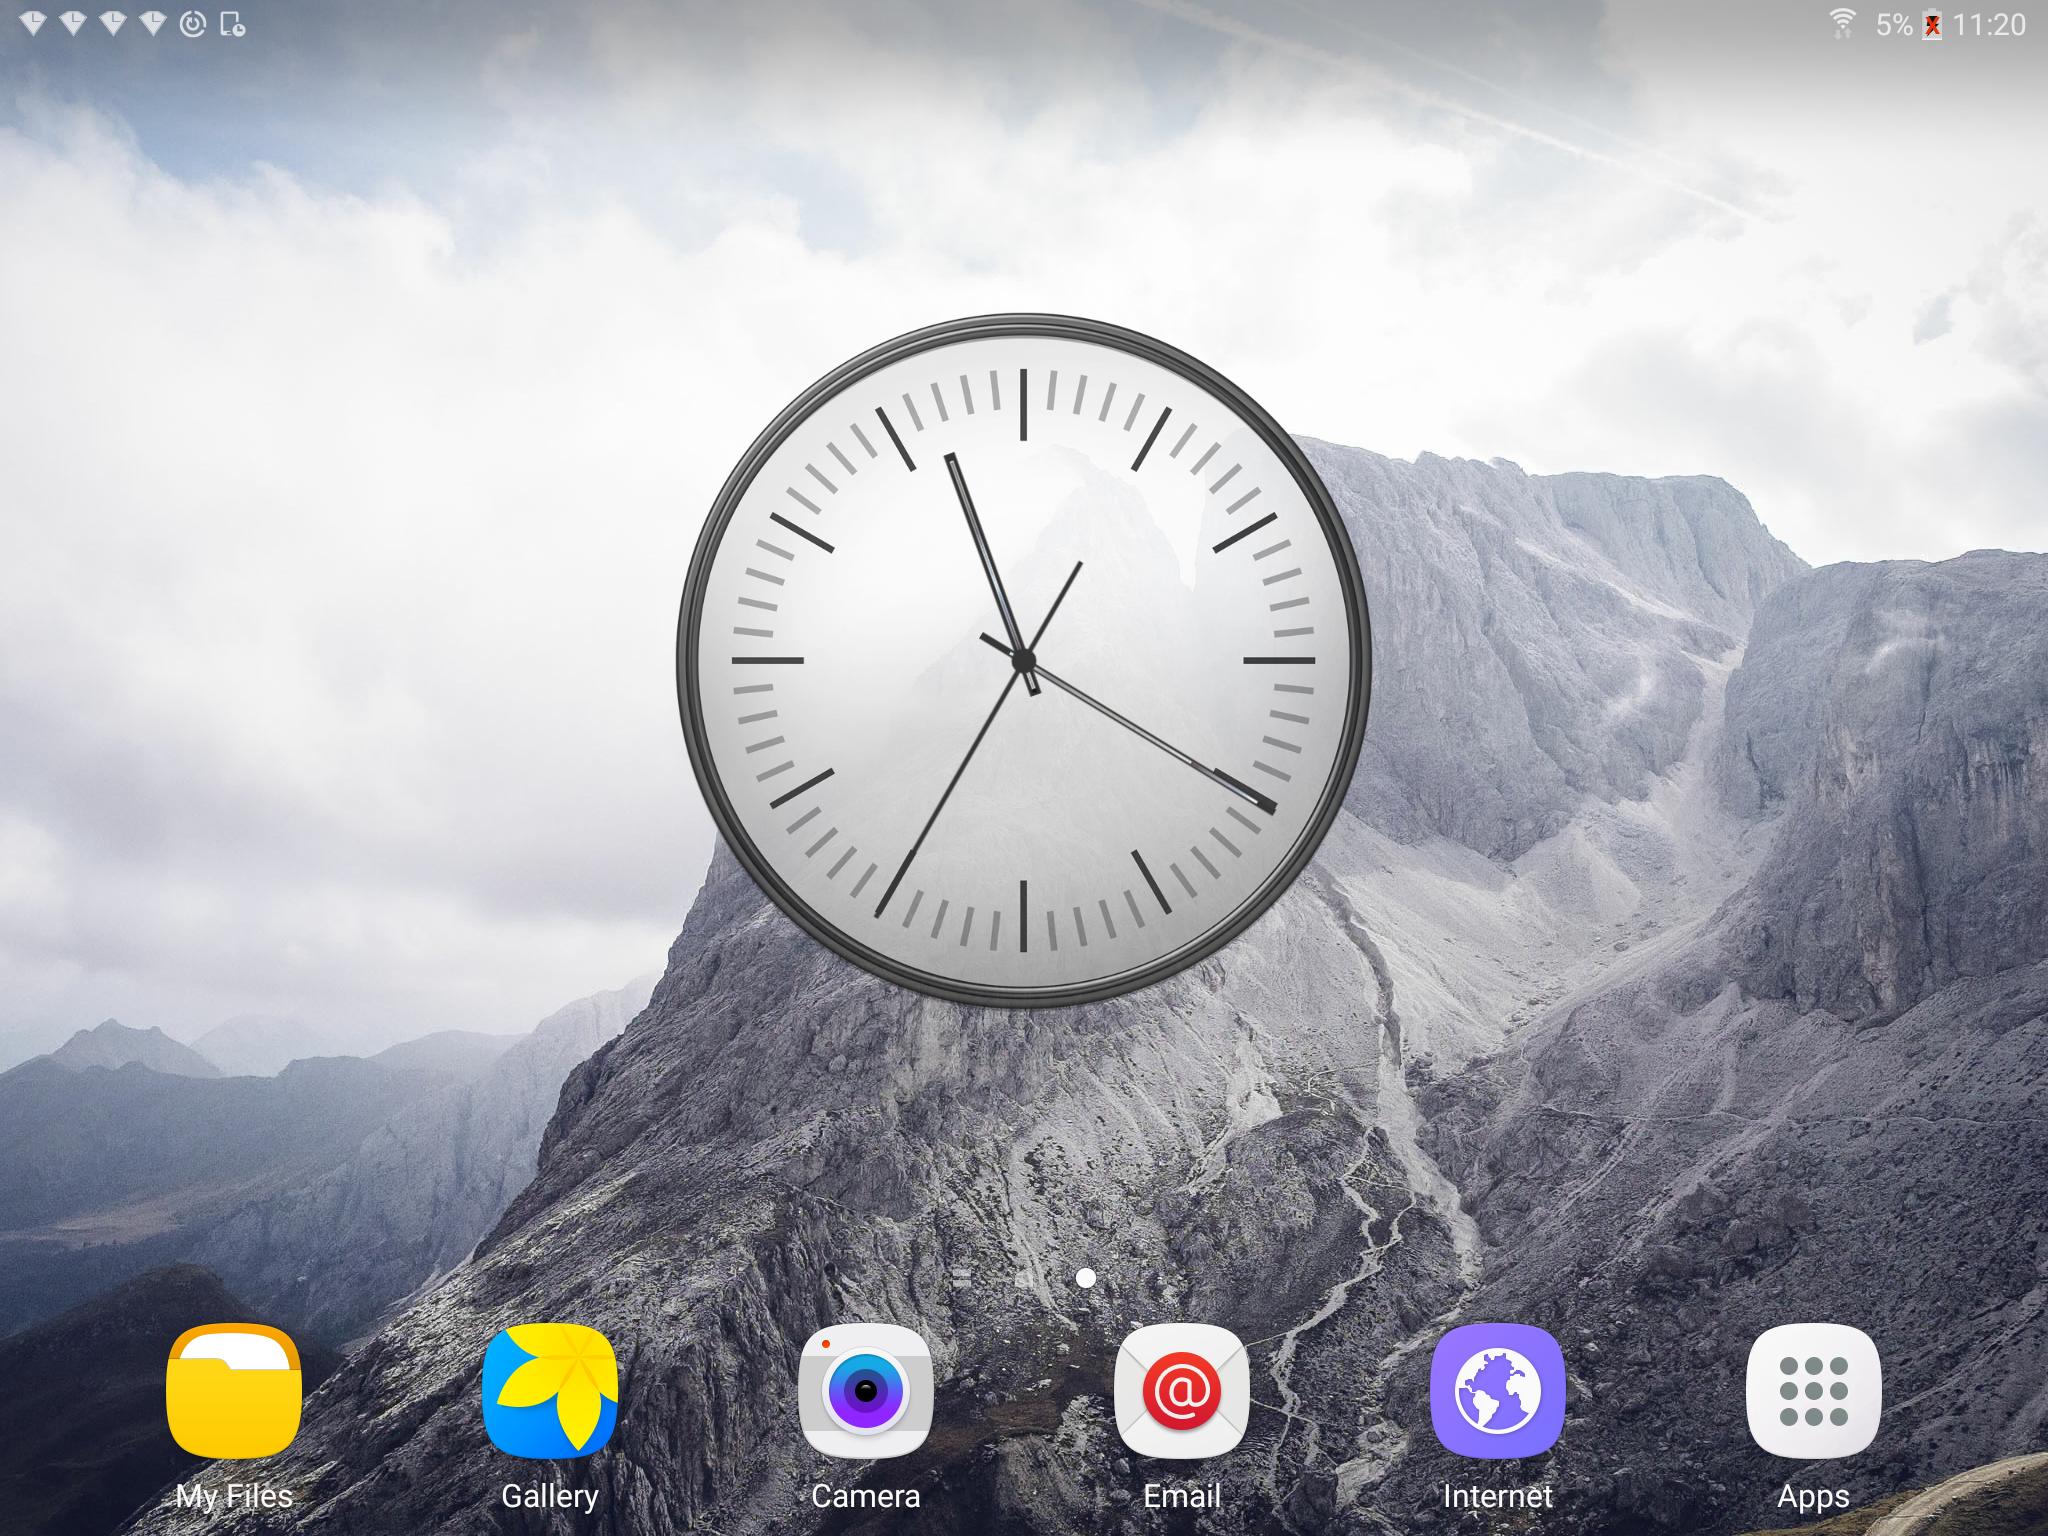Screen dimensions: 2048x1536
Task: Tap the circular power-refresh status icon
Action: [x=193, y=24]
